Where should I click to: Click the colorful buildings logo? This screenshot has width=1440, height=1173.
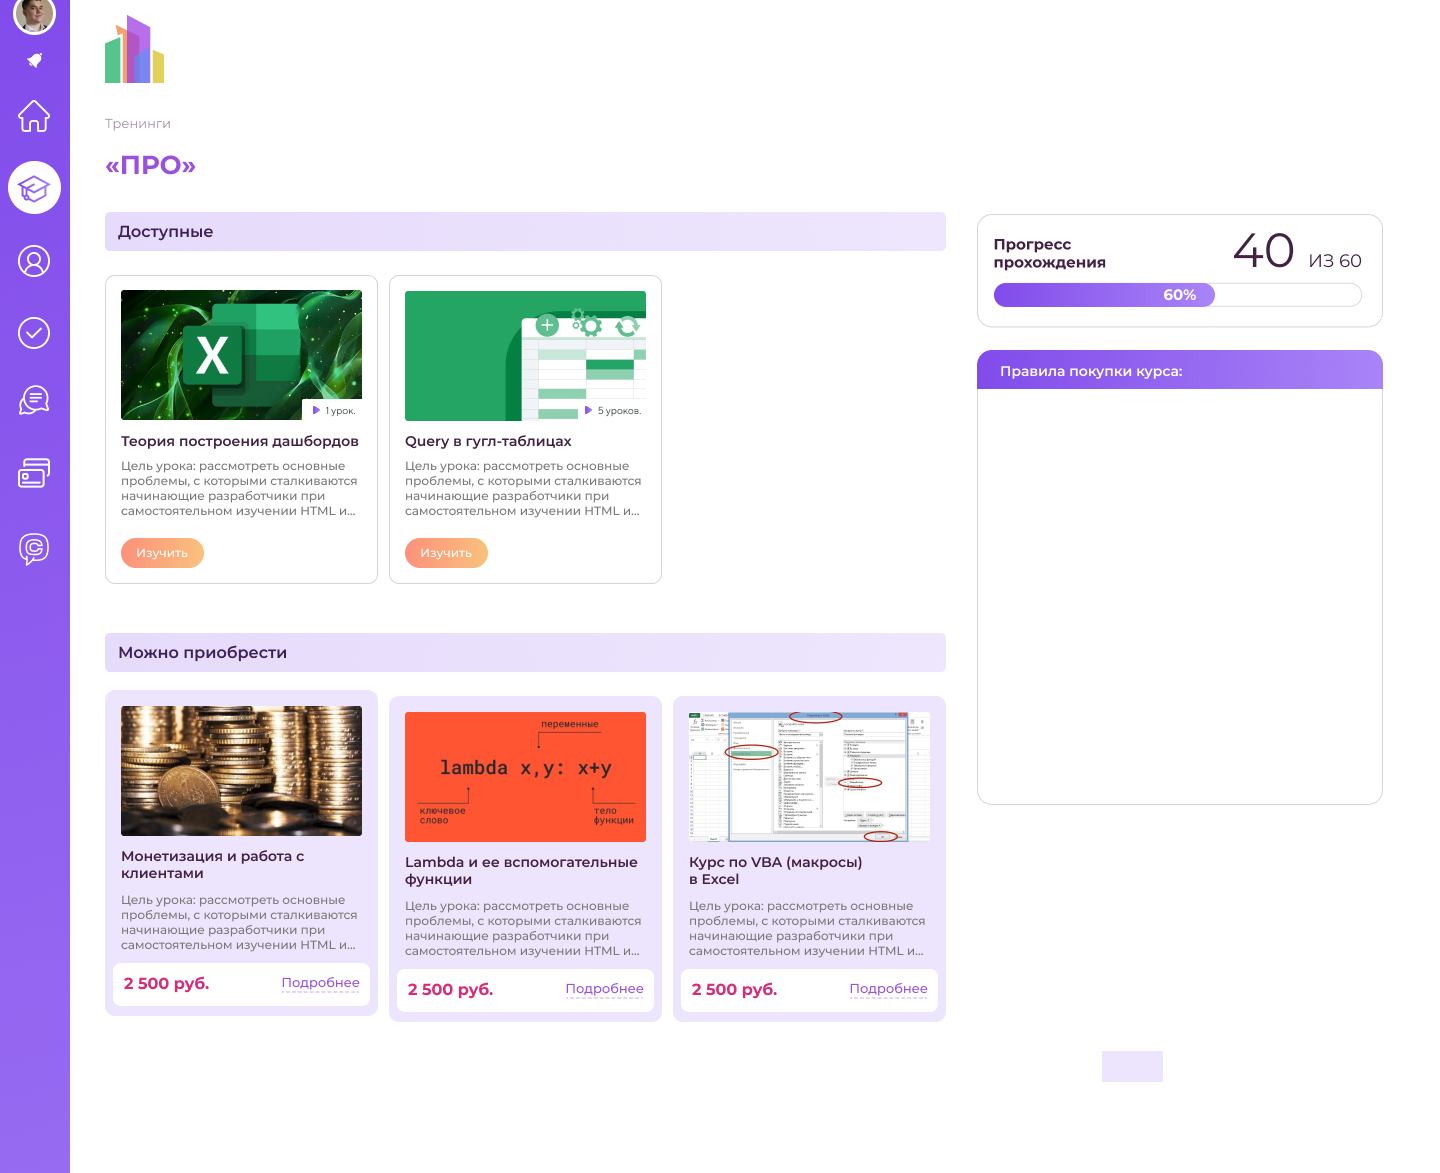(x=134, y=50)
